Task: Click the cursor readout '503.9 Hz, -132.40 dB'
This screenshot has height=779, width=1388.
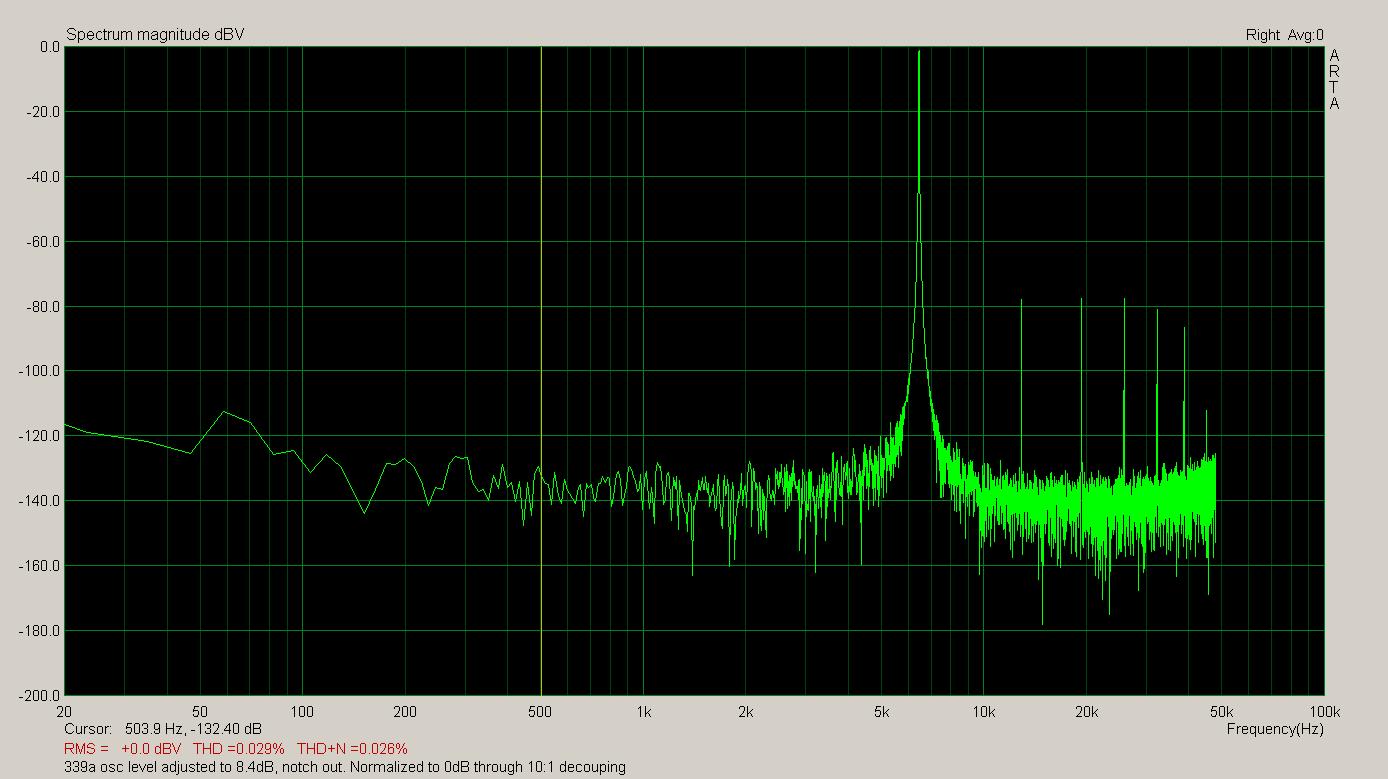Action: pyautogui.click(x=193, y=729)
